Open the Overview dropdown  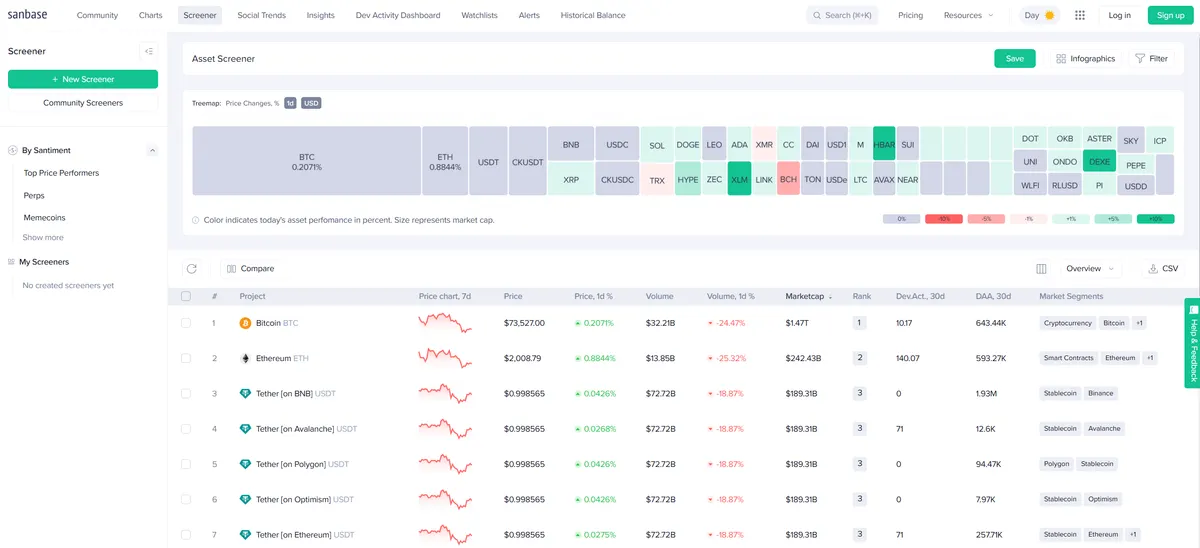tap(1090, 268)
